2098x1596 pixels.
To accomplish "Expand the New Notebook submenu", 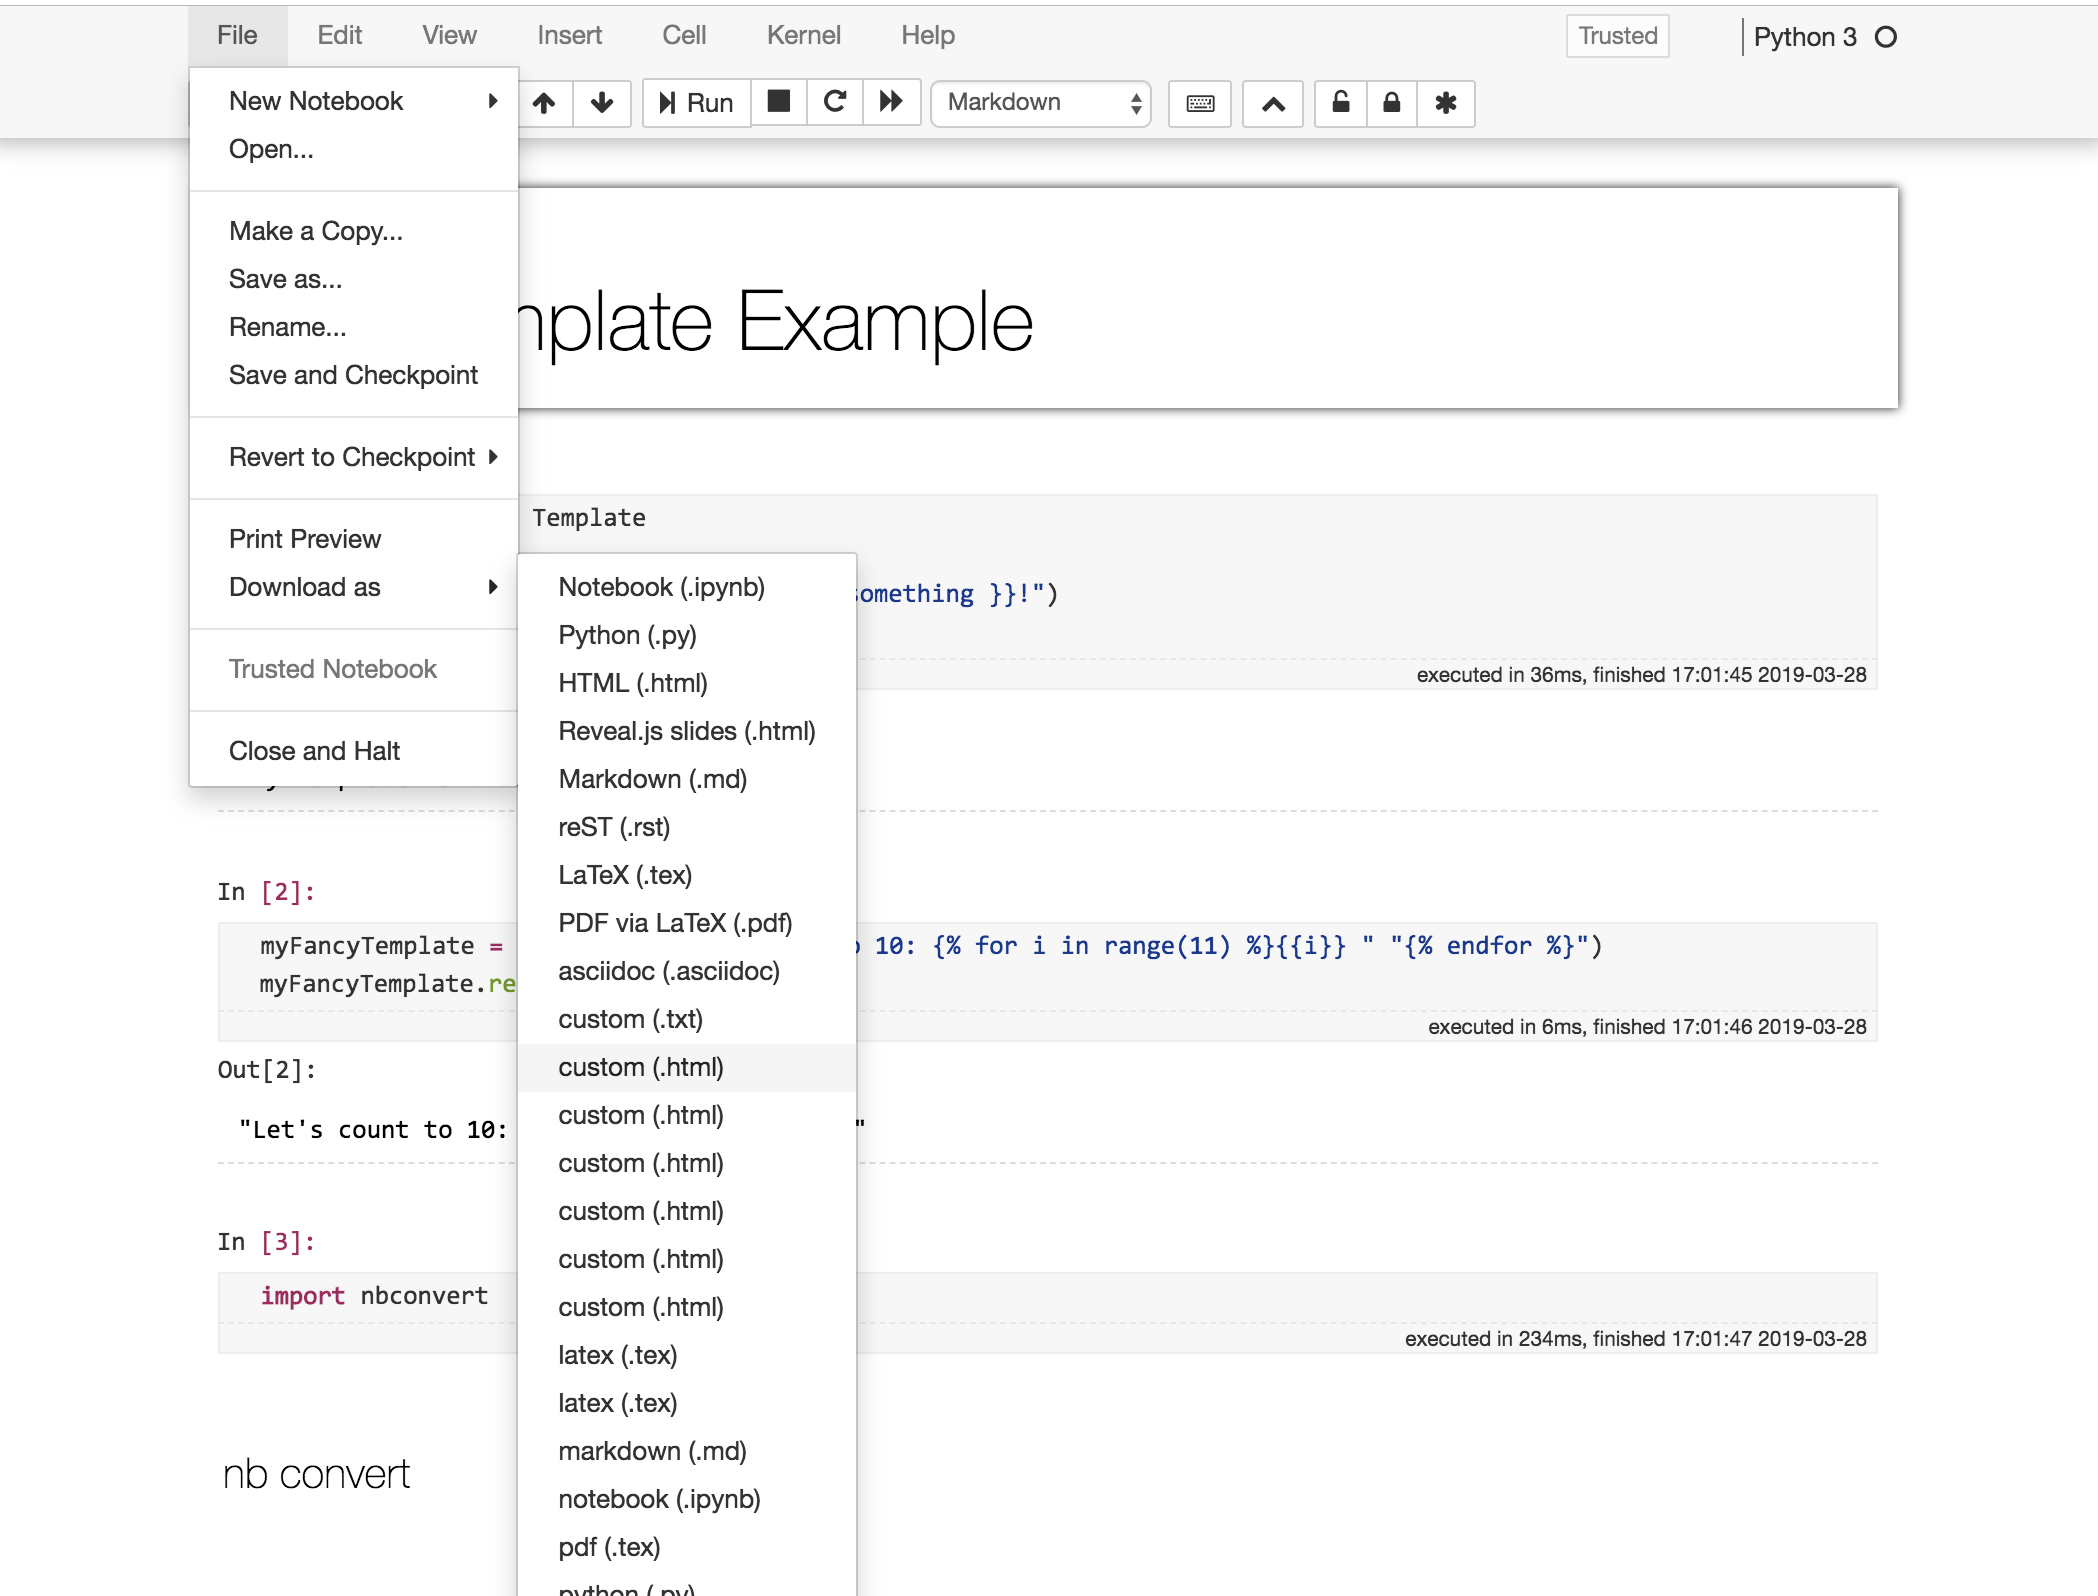I will (x=354, y=101).
